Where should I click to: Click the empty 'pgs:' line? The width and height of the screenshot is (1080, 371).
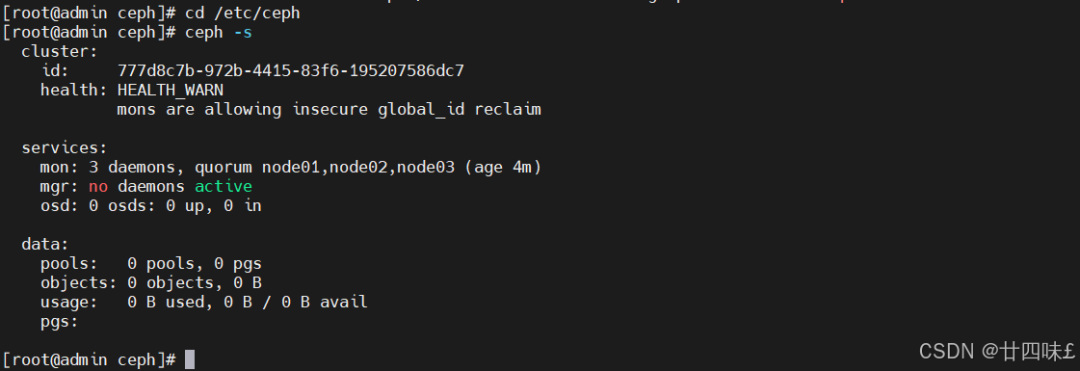tap(60, 321)
